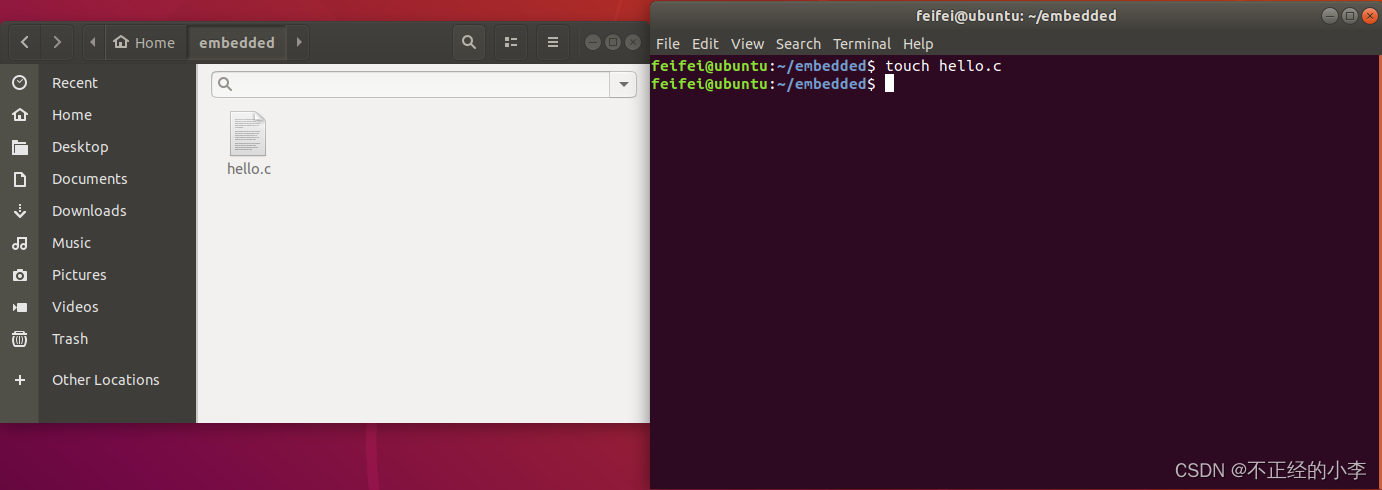This screenshot has width=1382, height=490.
Task: Click plus icon beside Other Locations
Action: pos(19,380)
